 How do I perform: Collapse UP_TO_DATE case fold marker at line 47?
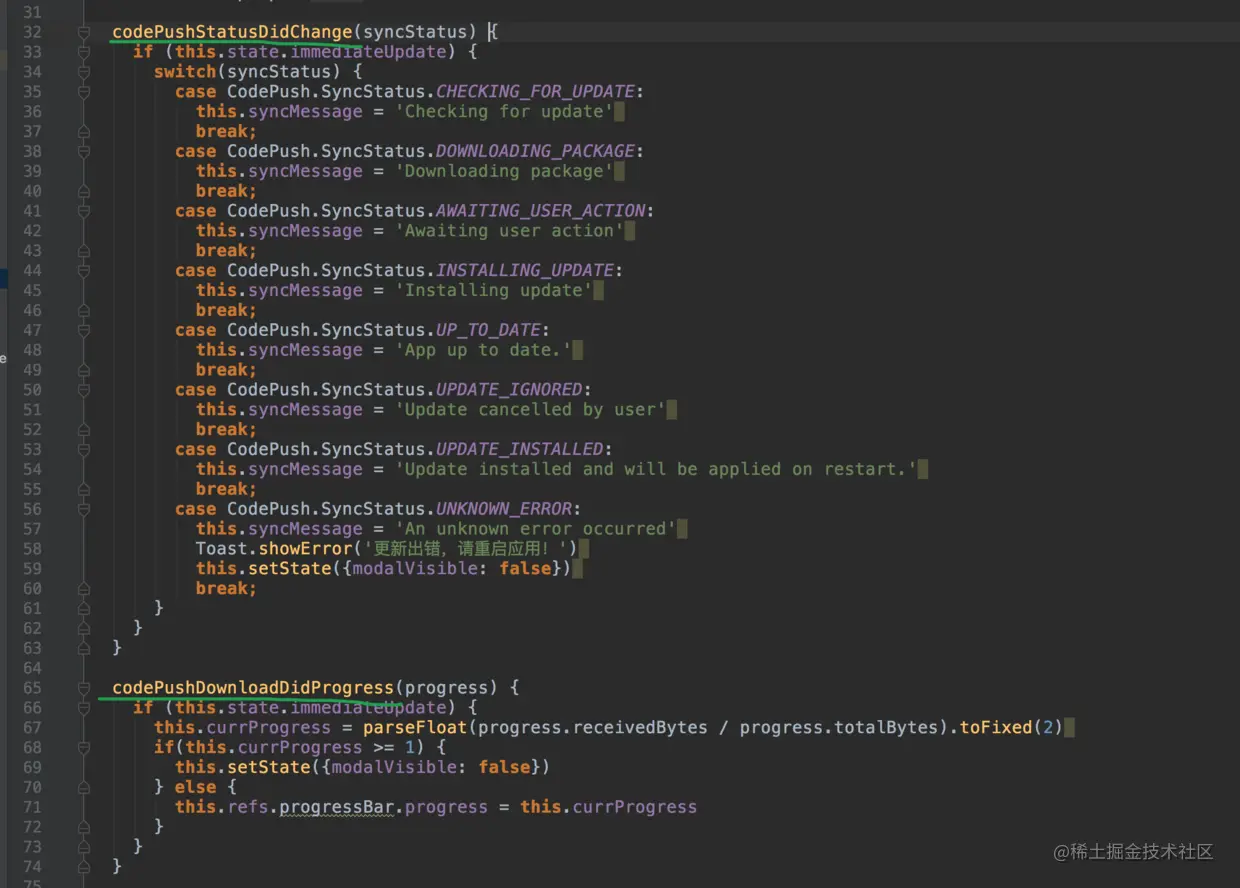click(x=84, y=330)
